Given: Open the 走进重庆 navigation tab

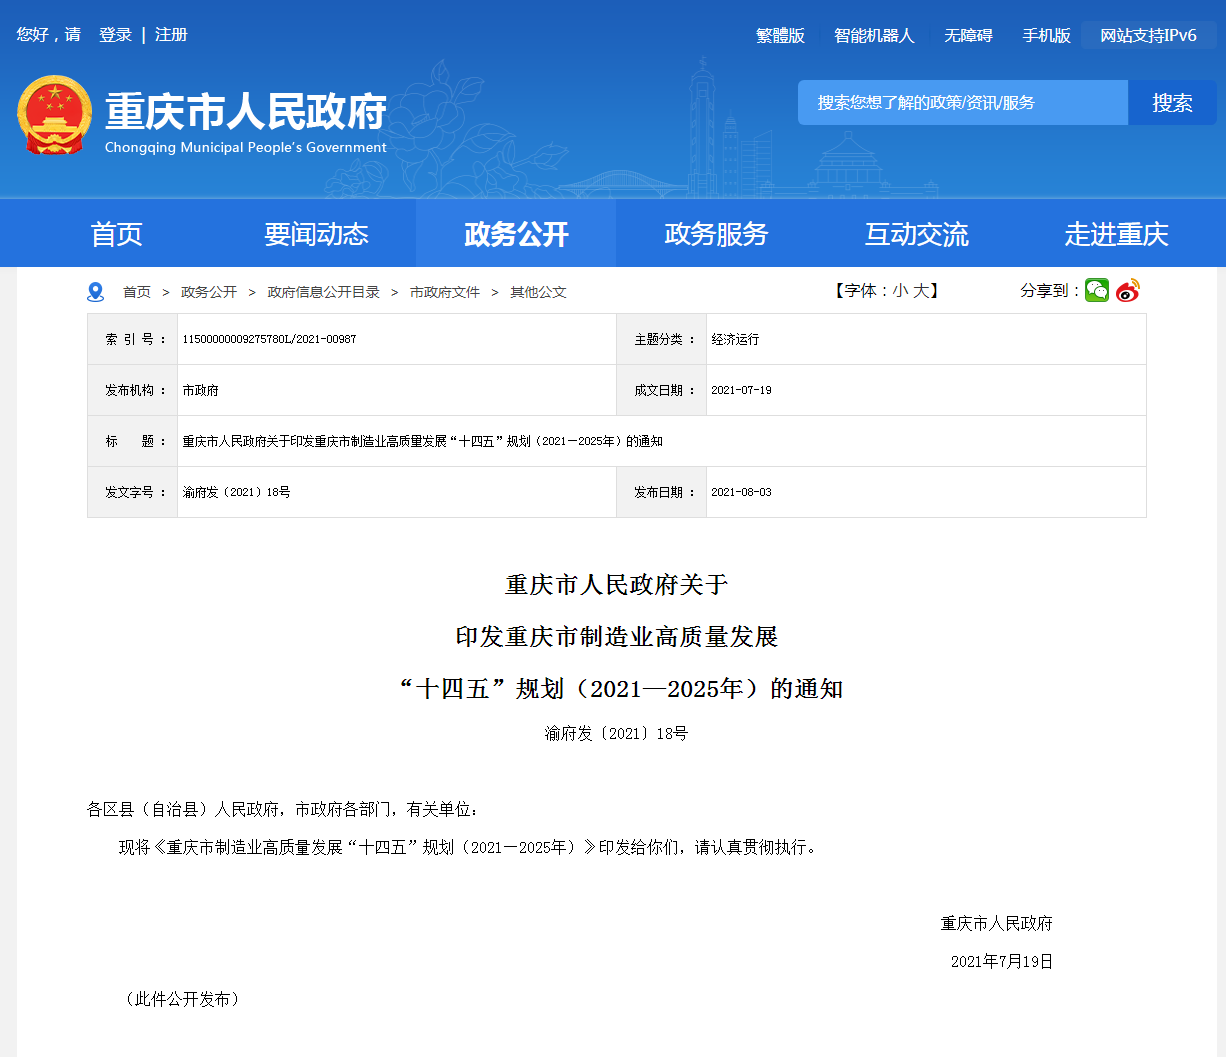Looking at the screenshot, I should click(x=1116, y=234).
